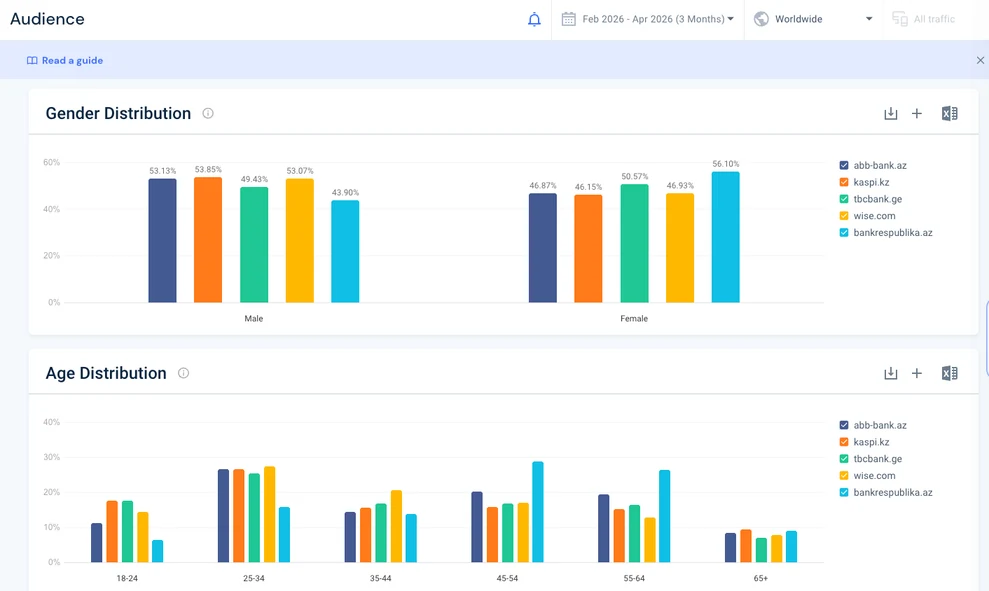This screenshot has height=591, width=989.
Task: Add Gender Distribution to dashboard with plus icon
Action: click(x=917, y=114)
